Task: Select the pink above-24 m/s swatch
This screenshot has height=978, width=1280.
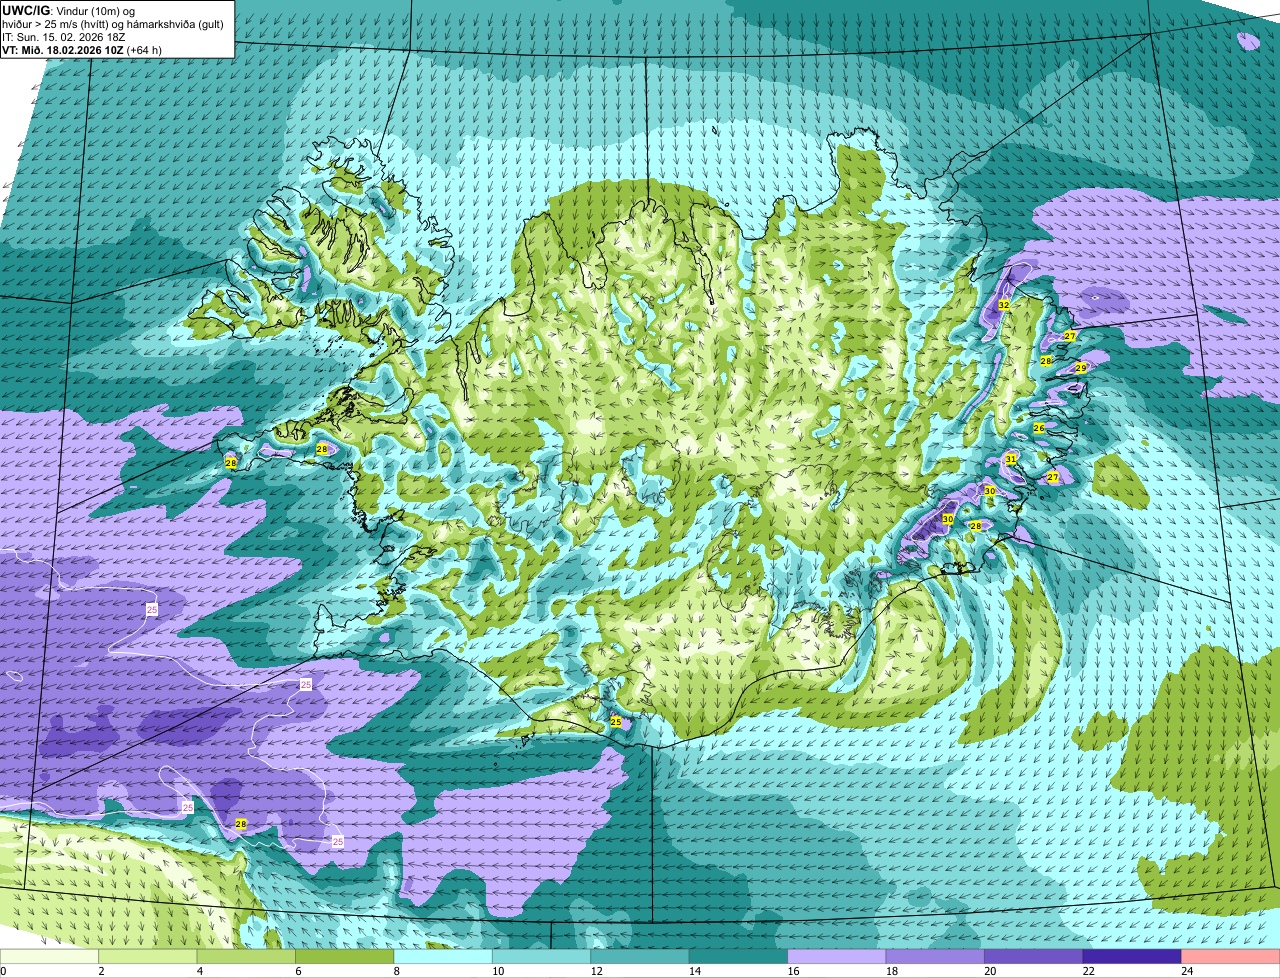Action: 1231,957
